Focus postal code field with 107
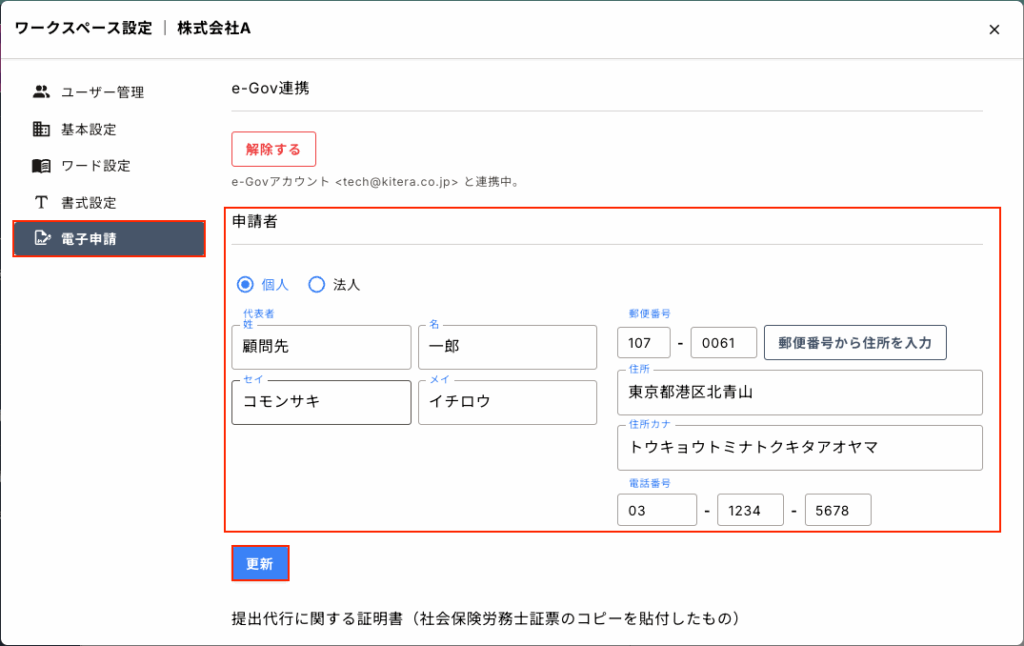Image resolution: width=1024 pixels, height=646 pixels. pos(644,343)
